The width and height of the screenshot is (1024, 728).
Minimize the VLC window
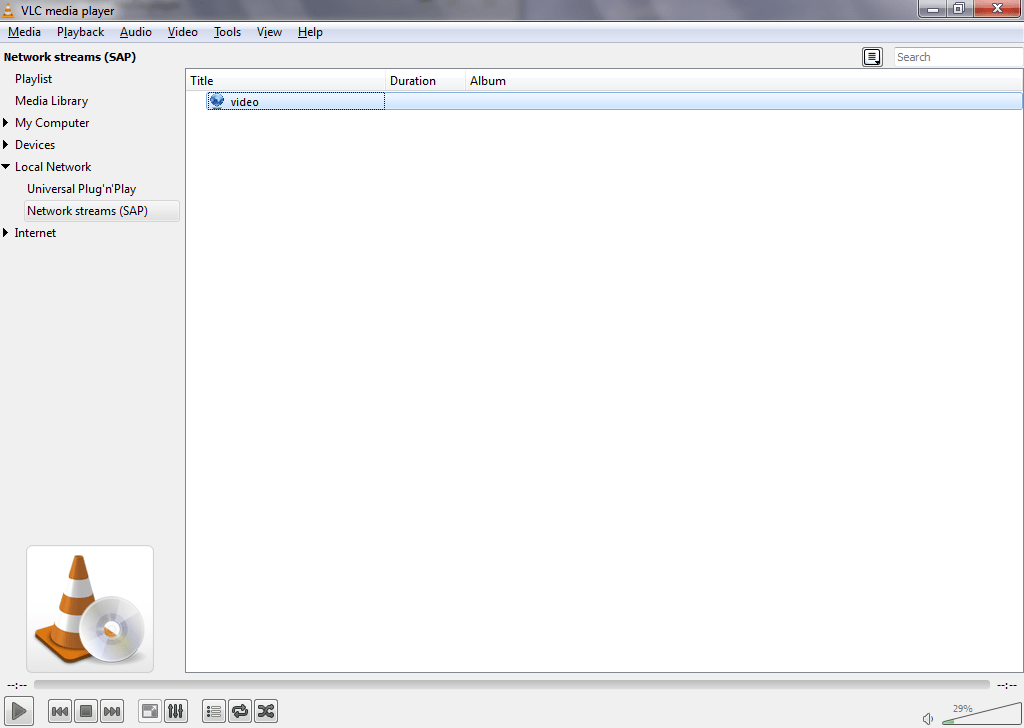(933, 8)
